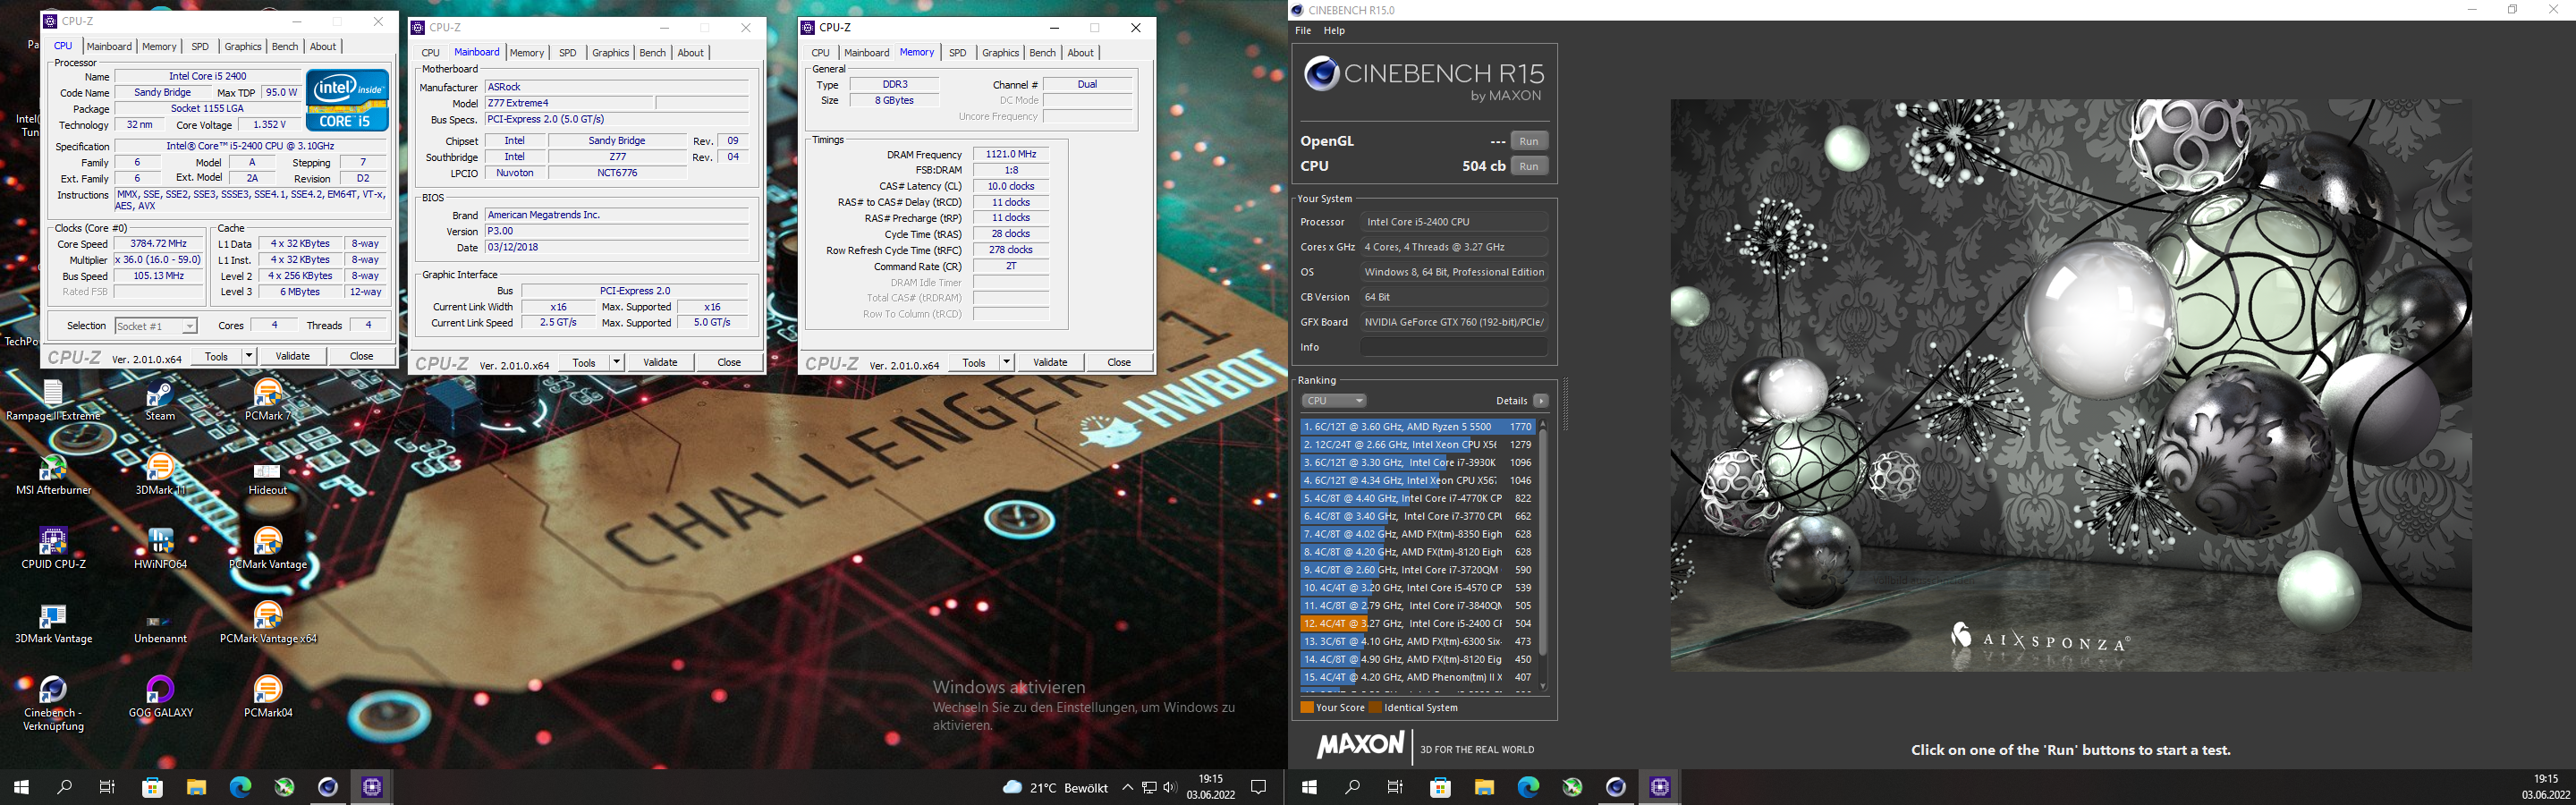Open About tab in Memory CPU-Z window
The height and width of the screenshot is (805, 2576).
coord(1081,52)
